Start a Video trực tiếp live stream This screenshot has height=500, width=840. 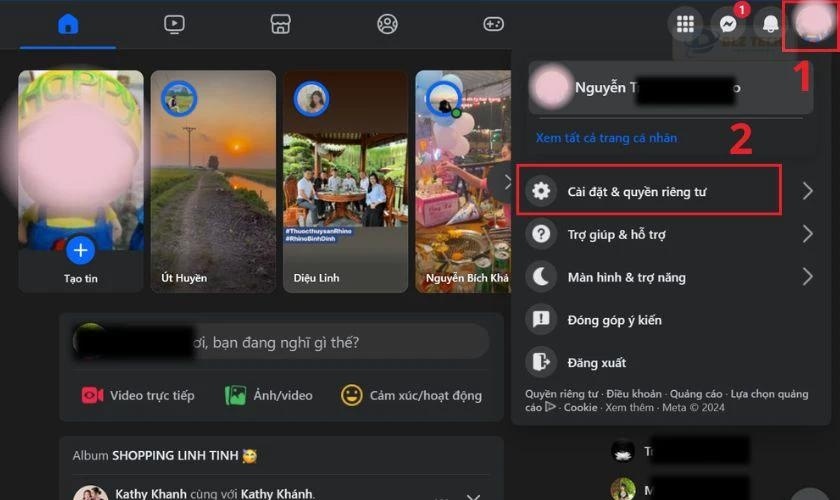(138, 395)
